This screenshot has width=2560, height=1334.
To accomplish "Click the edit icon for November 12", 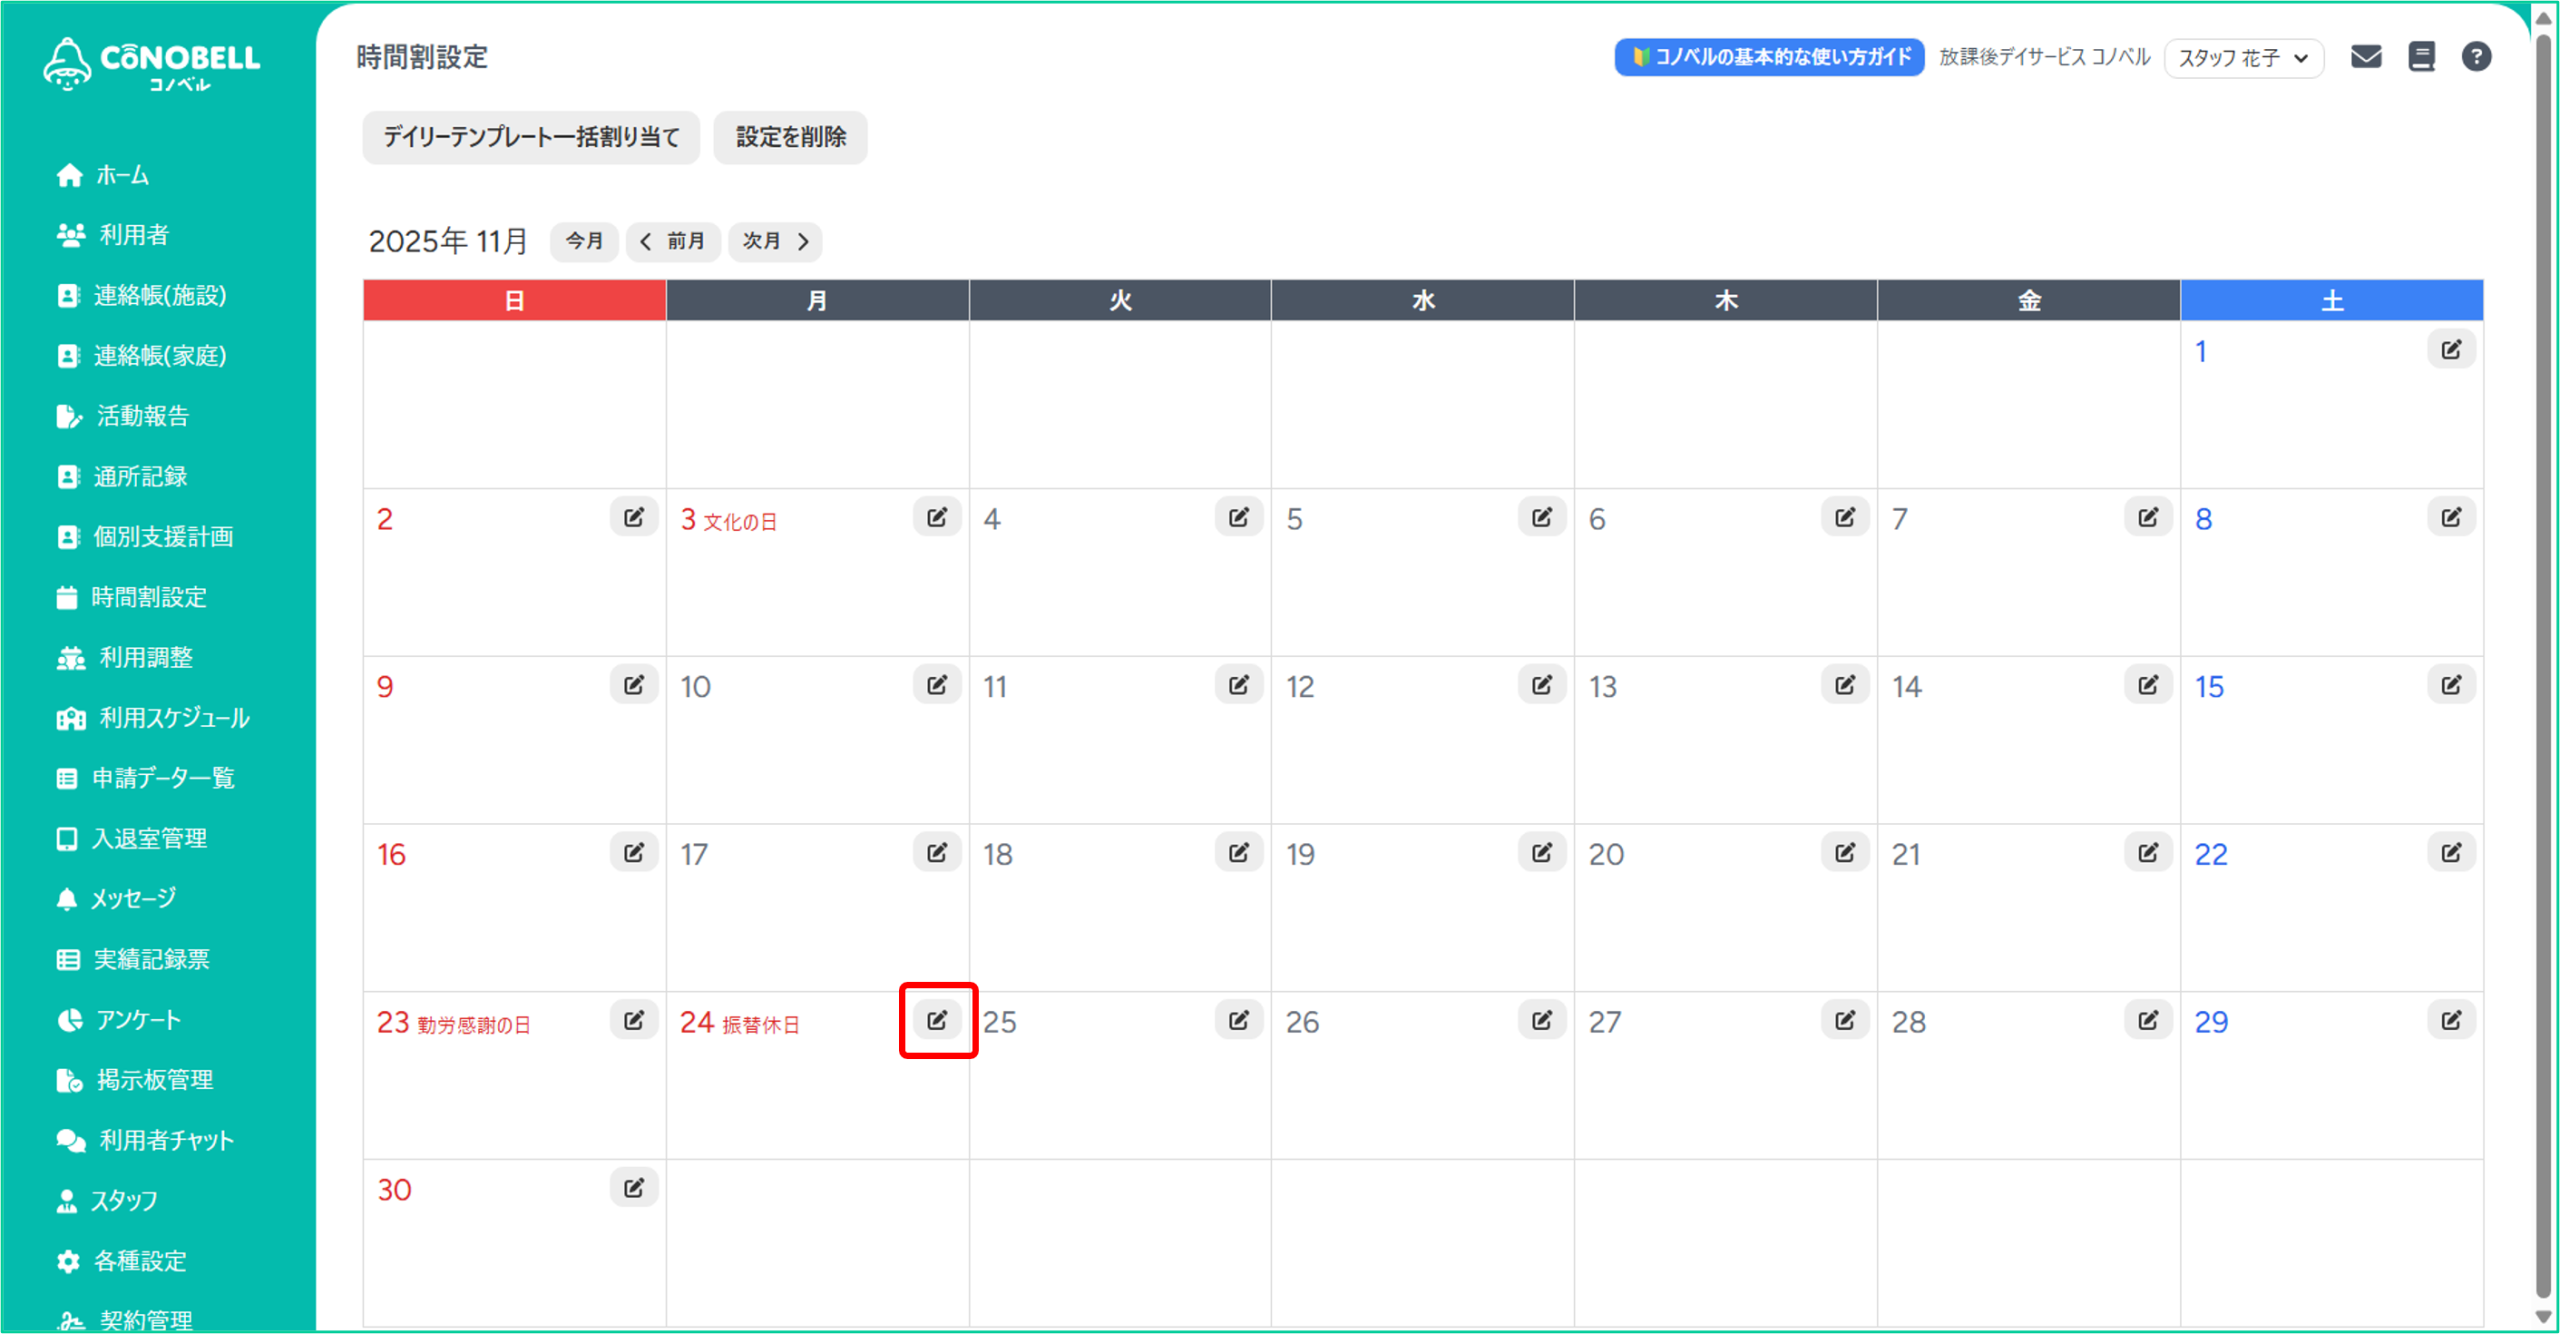I will point(1541,685).
